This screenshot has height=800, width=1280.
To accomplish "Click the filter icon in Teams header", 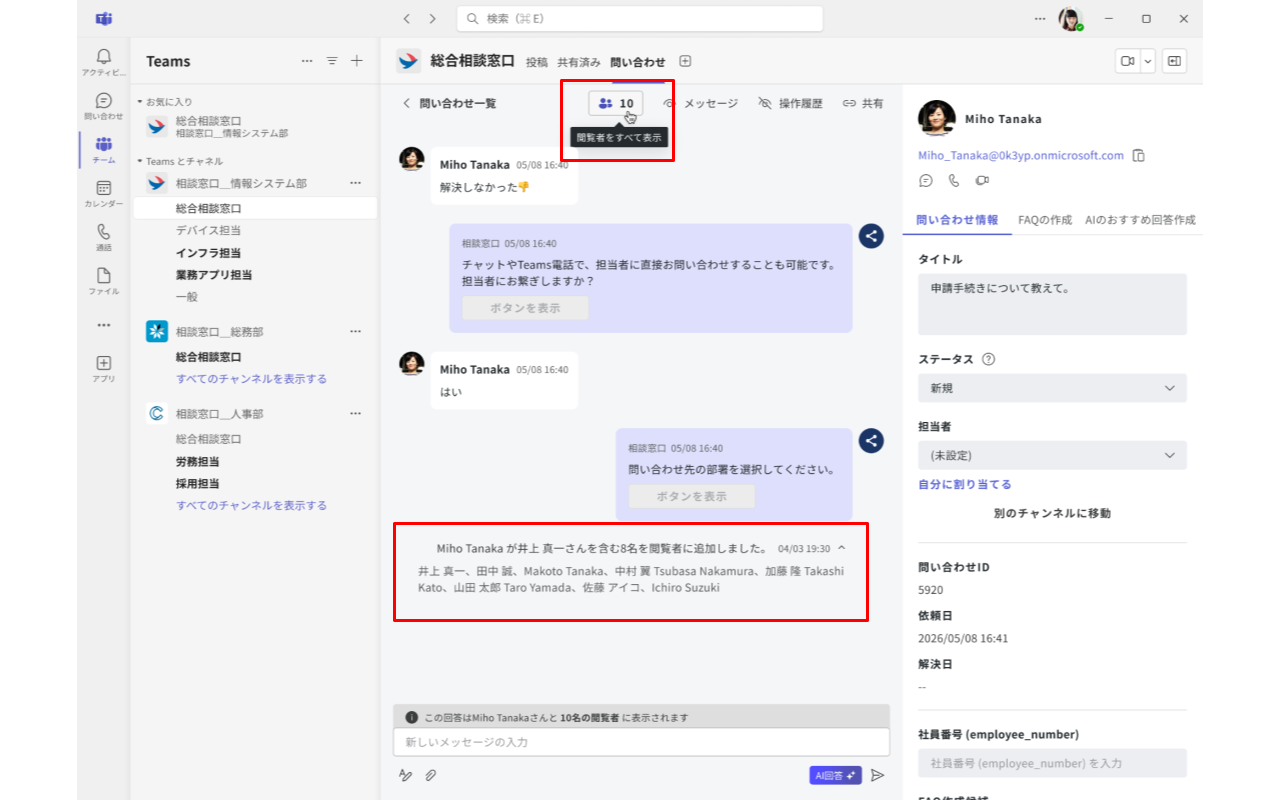I will tap(332, 61).
